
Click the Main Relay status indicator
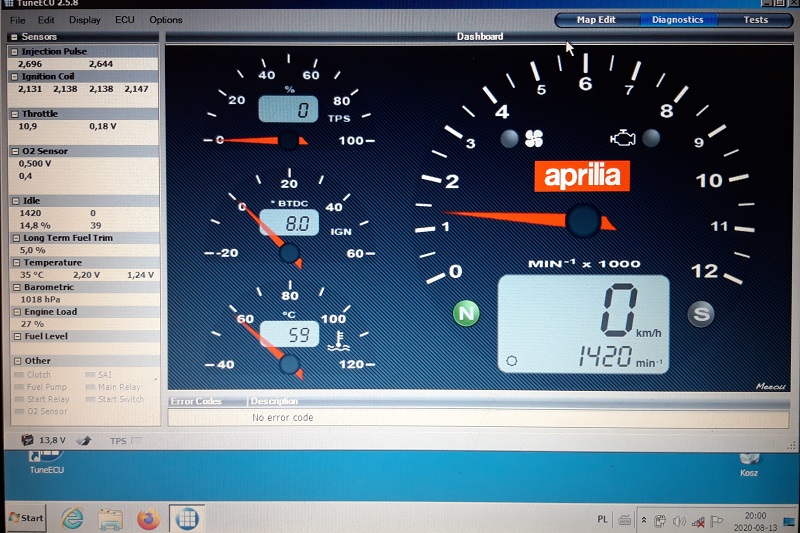click(x=90, y=387)
